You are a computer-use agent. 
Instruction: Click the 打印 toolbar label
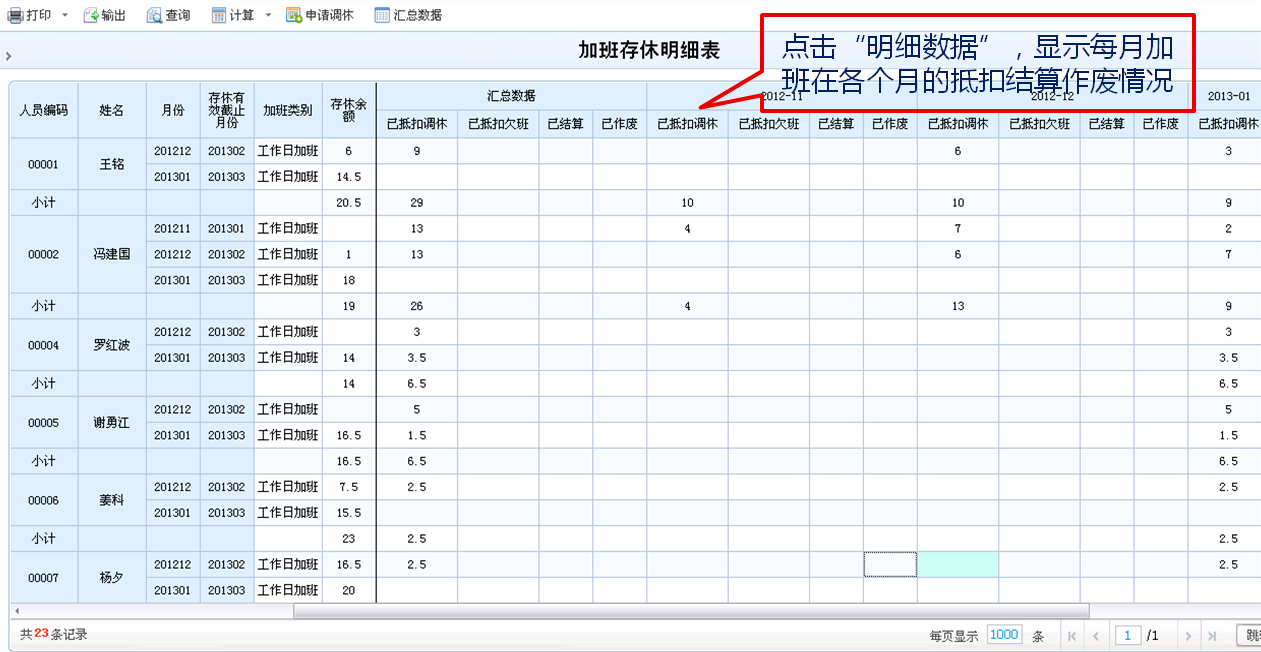(x=39, y=15)
